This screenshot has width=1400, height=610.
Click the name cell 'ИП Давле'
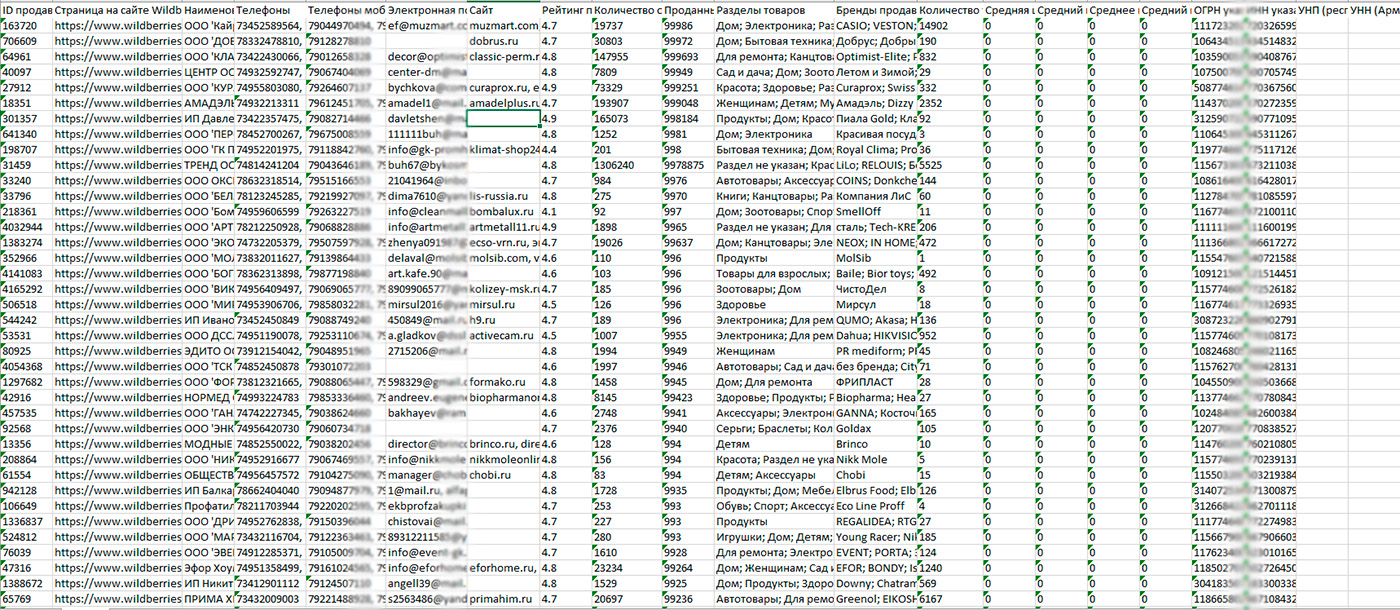(x=208, y=118)
